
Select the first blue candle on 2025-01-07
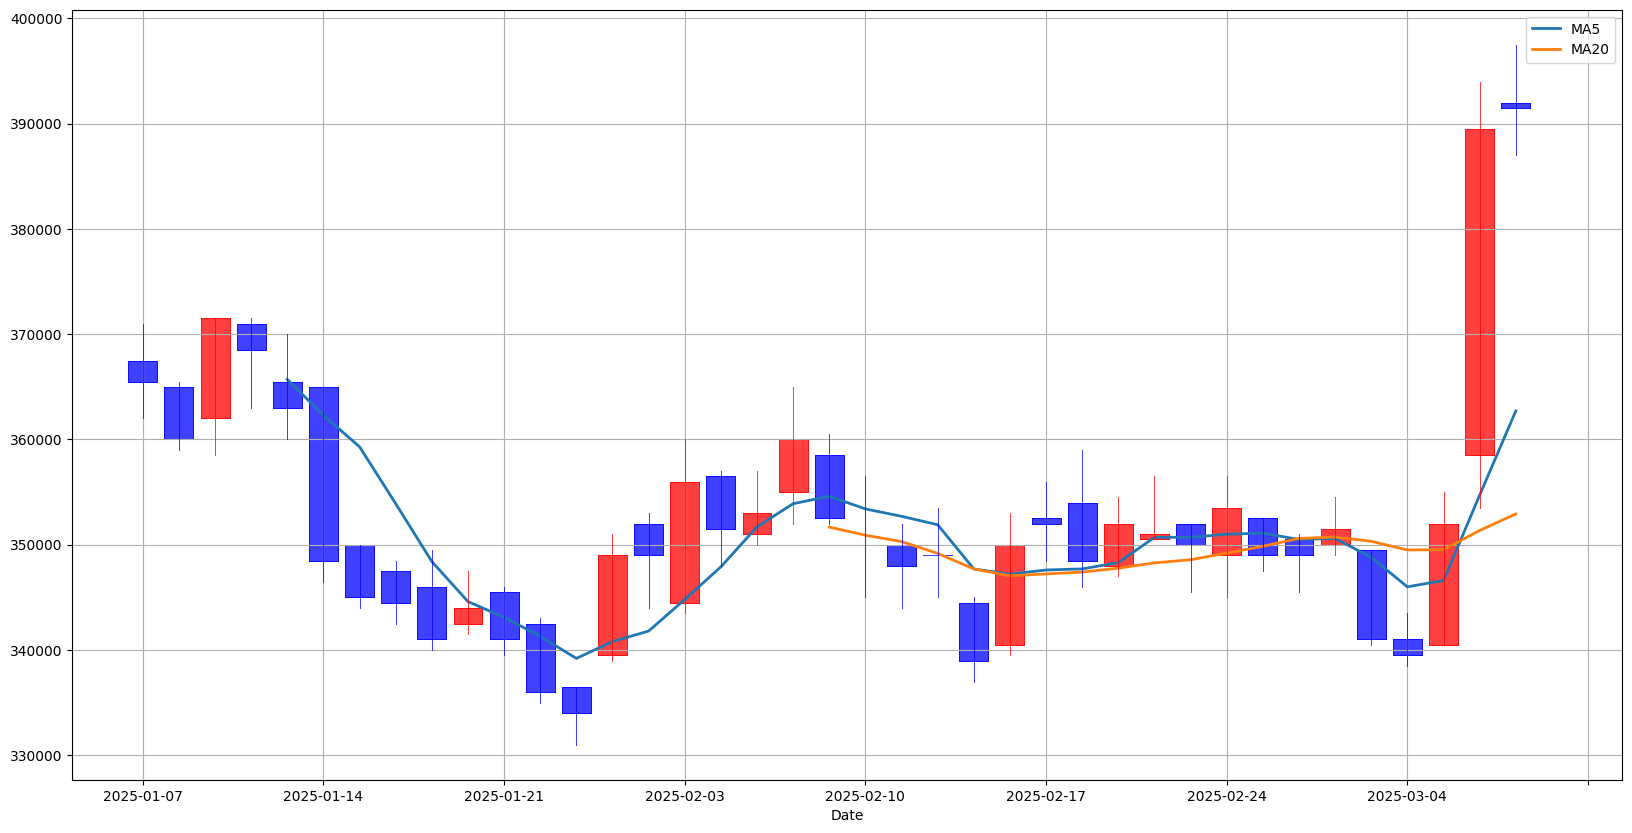[x=143, y=372]
